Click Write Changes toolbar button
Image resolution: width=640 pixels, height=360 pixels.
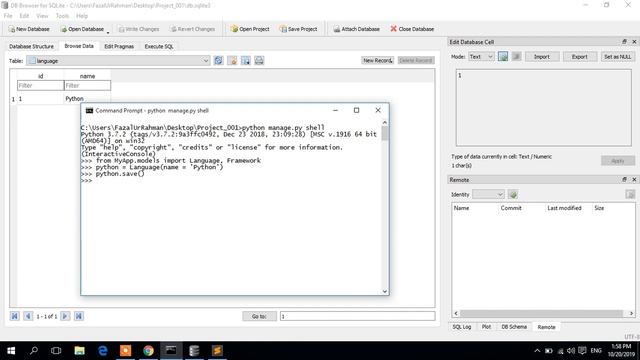pos(139,29)
